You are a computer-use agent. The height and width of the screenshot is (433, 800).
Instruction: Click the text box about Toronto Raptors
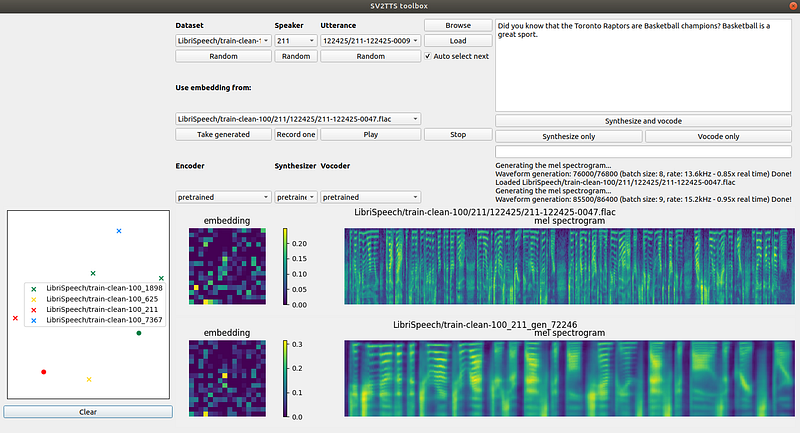643,63
